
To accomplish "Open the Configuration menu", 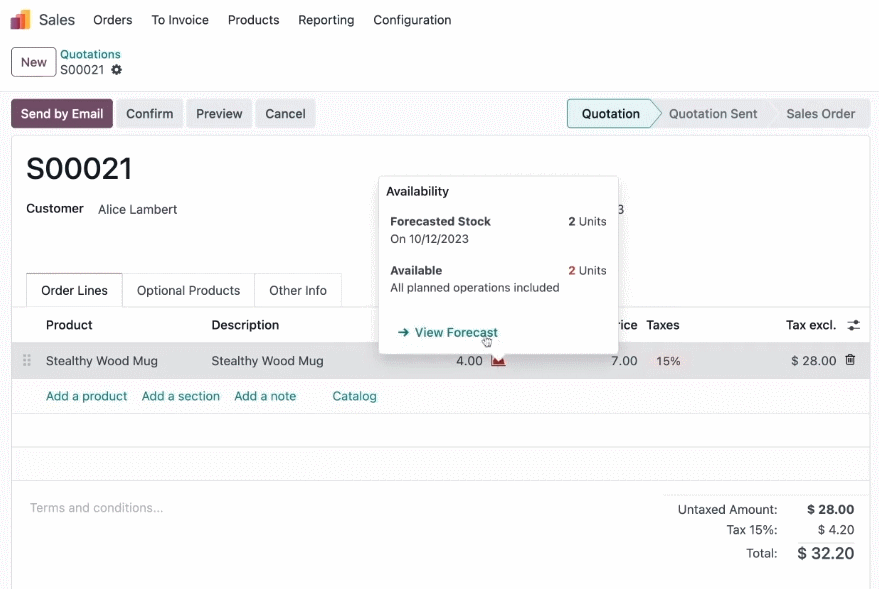I will click(412, 20).
